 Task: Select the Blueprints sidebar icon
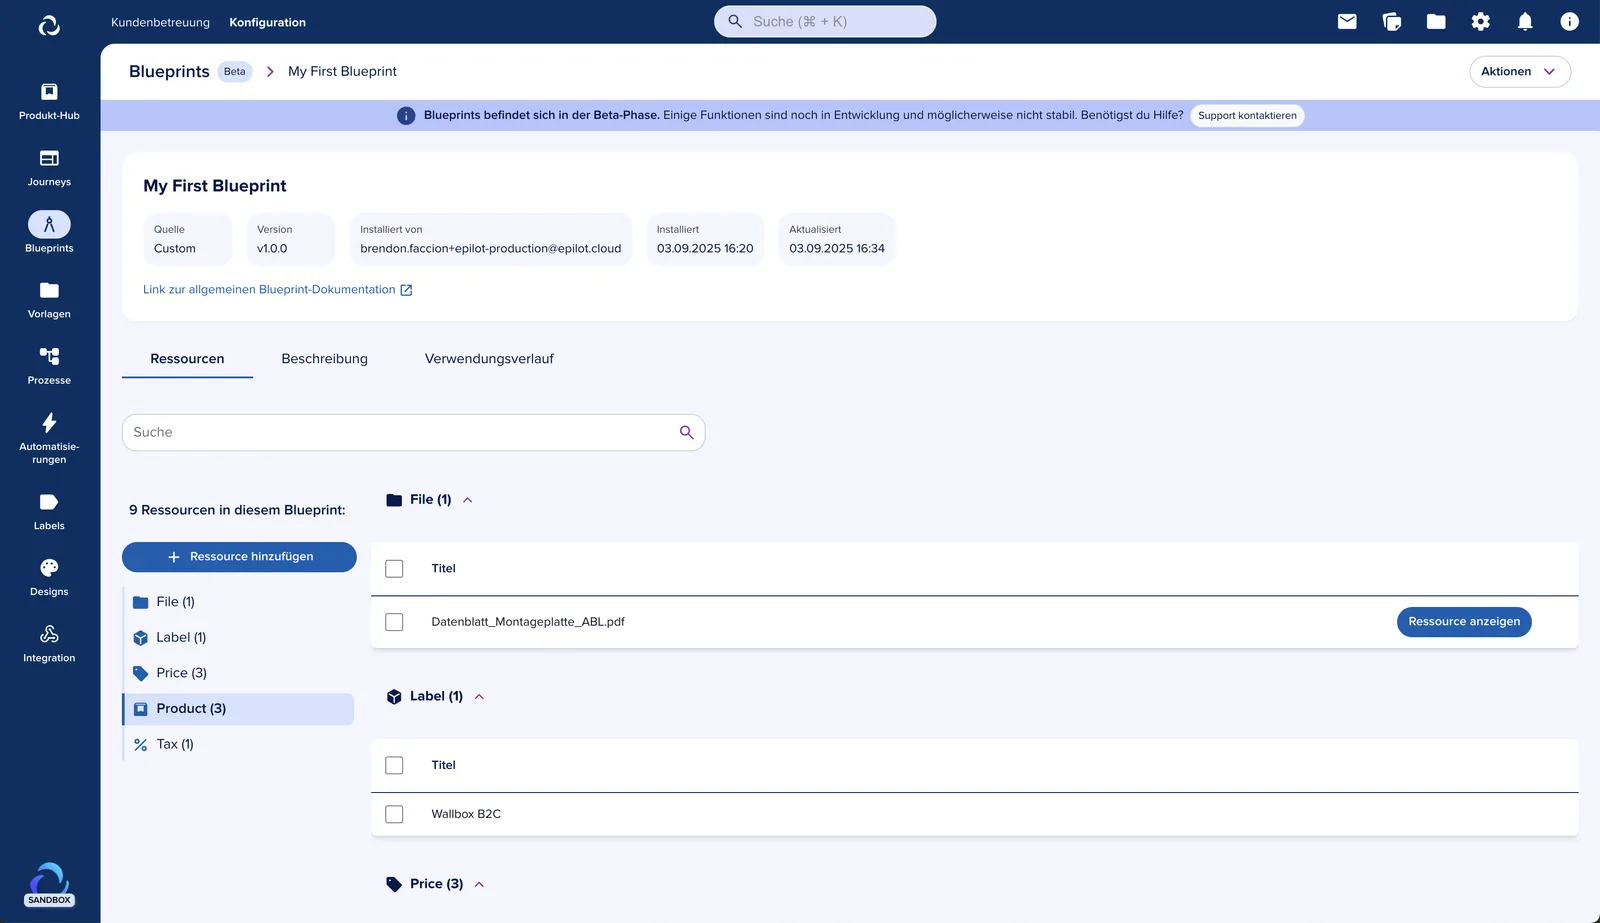(49, 224)
